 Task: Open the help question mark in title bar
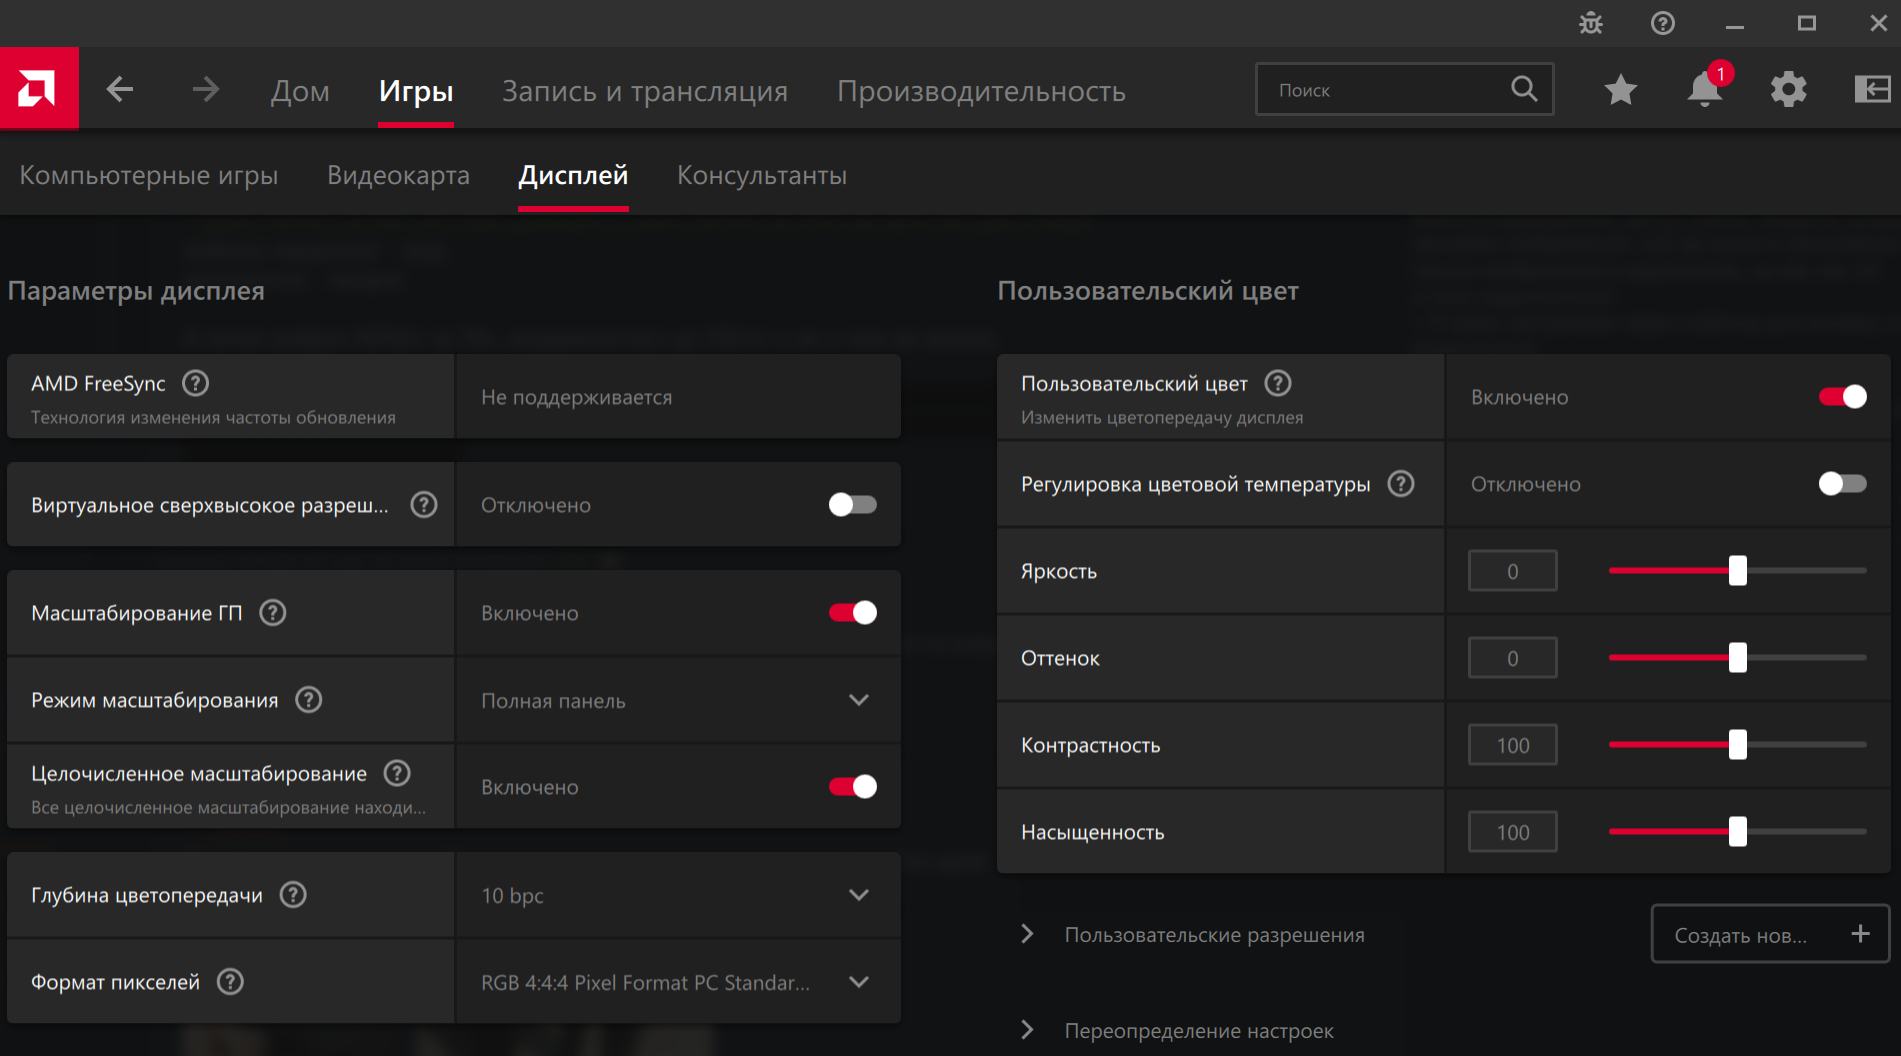[1663, 23]
